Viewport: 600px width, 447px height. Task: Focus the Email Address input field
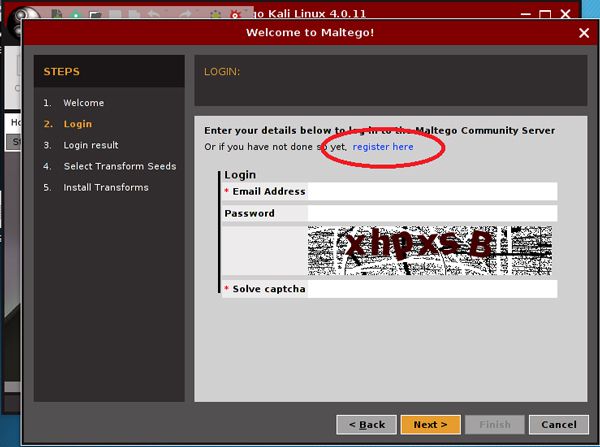pyautogui.click(x=432, y=191)
